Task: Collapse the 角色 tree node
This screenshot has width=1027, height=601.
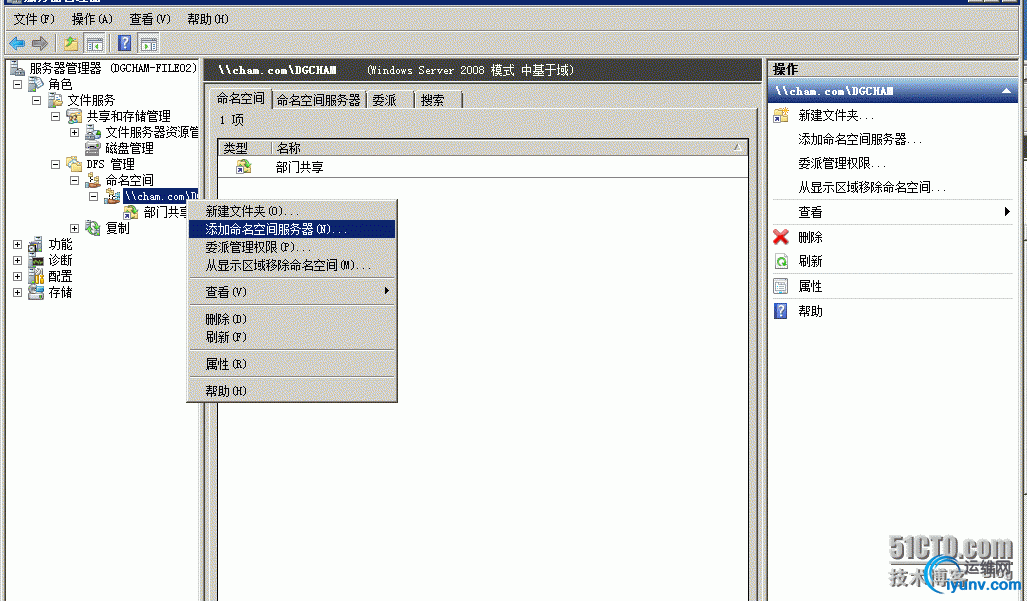Action: tap(18, 84)
